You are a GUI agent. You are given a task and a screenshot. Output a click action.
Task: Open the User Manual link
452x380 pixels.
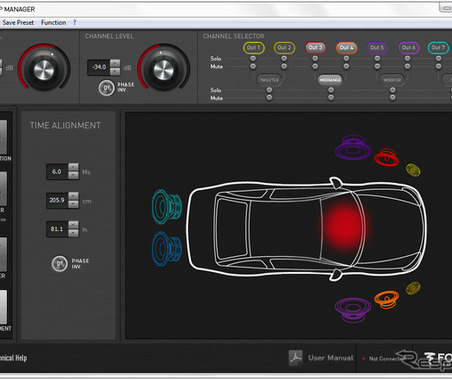(x=331, y=358)
